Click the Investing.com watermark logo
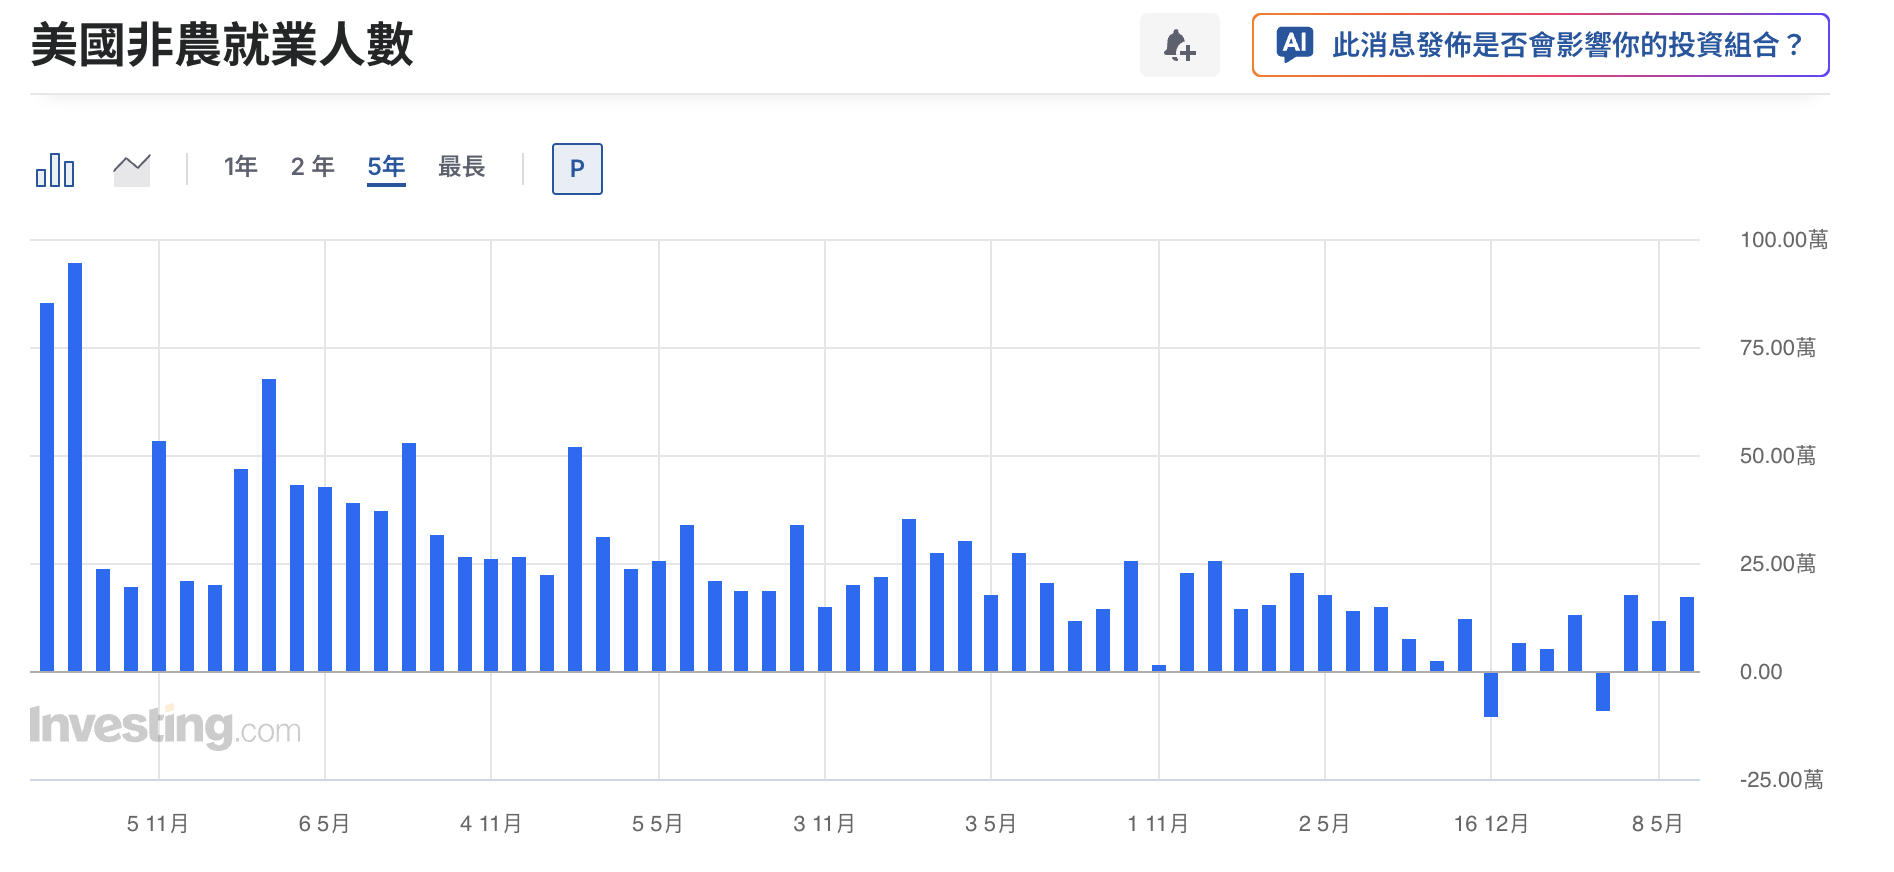The image size is (1894, 872). (165, 726)
